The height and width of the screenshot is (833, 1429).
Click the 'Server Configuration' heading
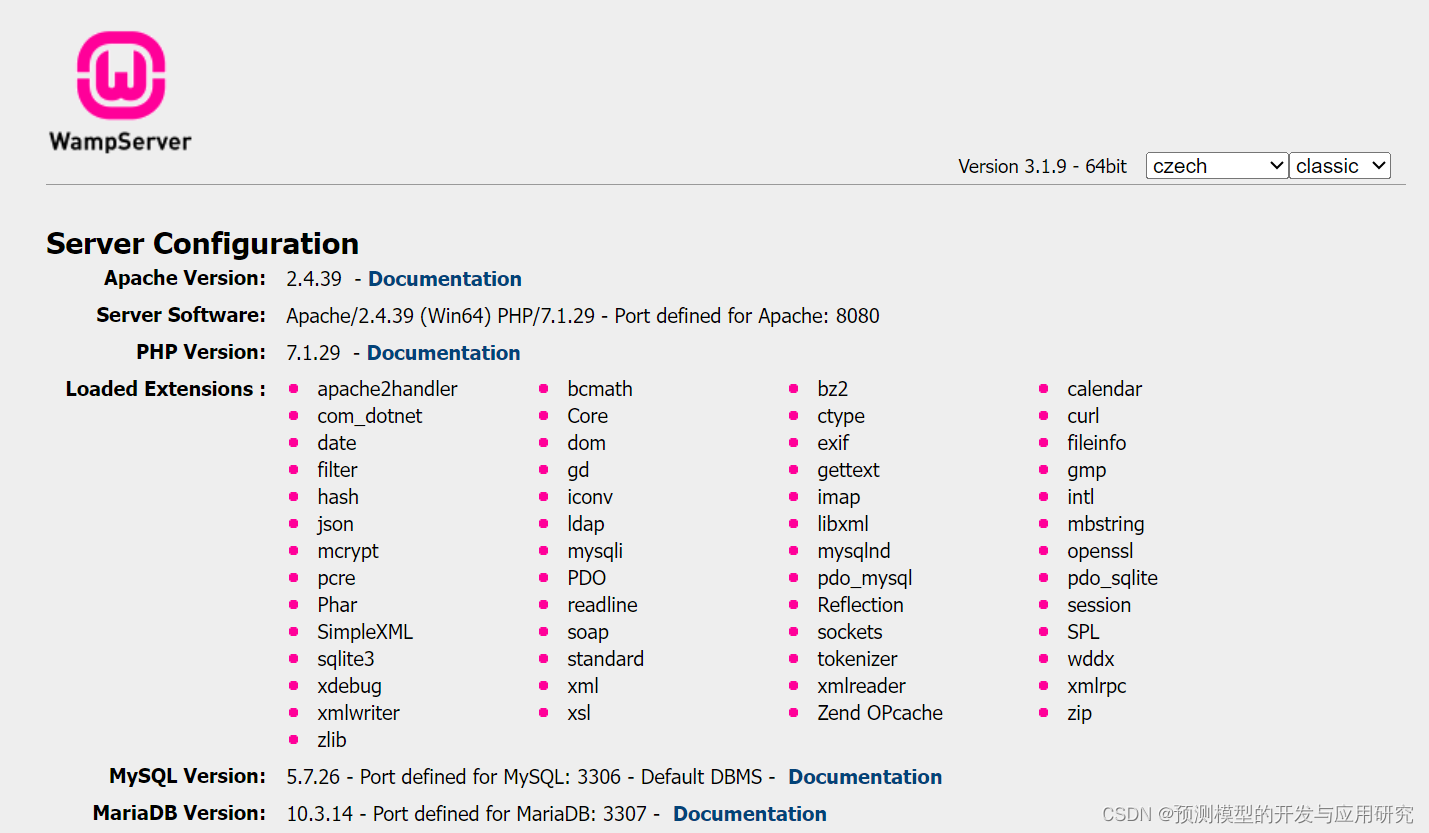click(202, 244)
